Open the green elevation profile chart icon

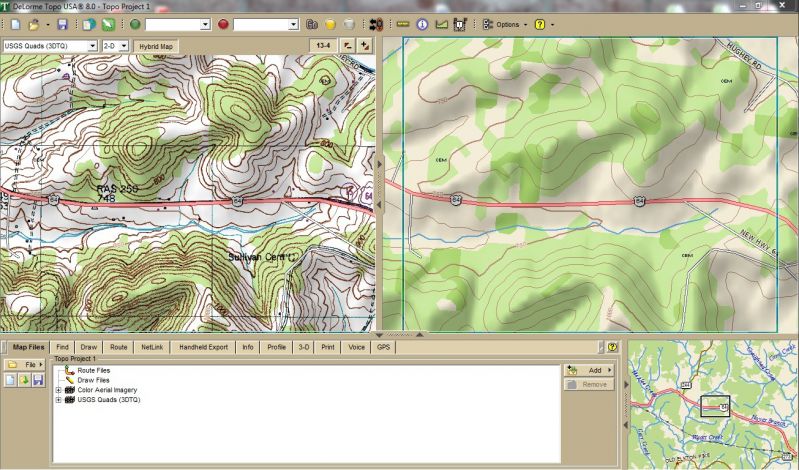pyautogui.click(x=441, y=24)
